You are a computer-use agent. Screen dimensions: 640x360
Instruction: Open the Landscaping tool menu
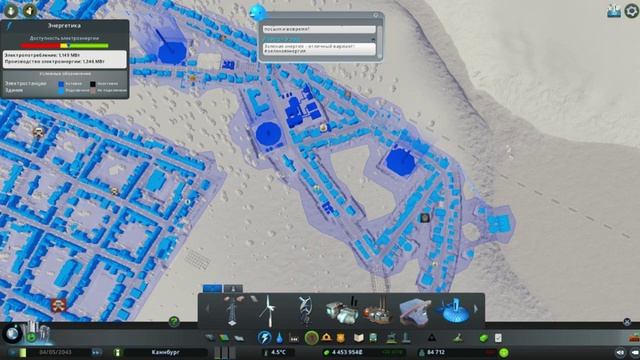458,338
